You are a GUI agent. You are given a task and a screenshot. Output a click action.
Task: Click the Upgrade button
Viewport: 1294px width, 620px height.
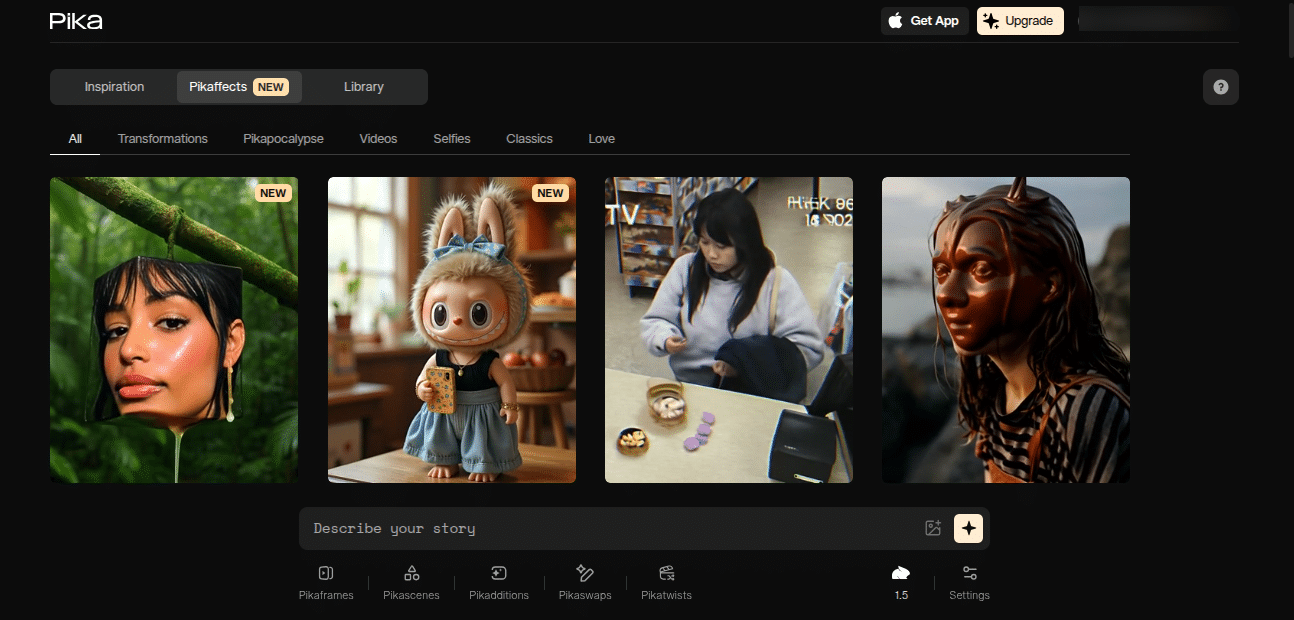1019,21
